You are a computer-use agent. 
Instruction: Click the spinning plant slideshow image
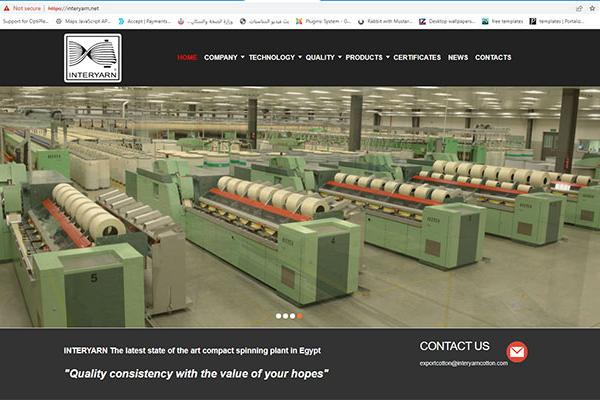click(300, 207)
